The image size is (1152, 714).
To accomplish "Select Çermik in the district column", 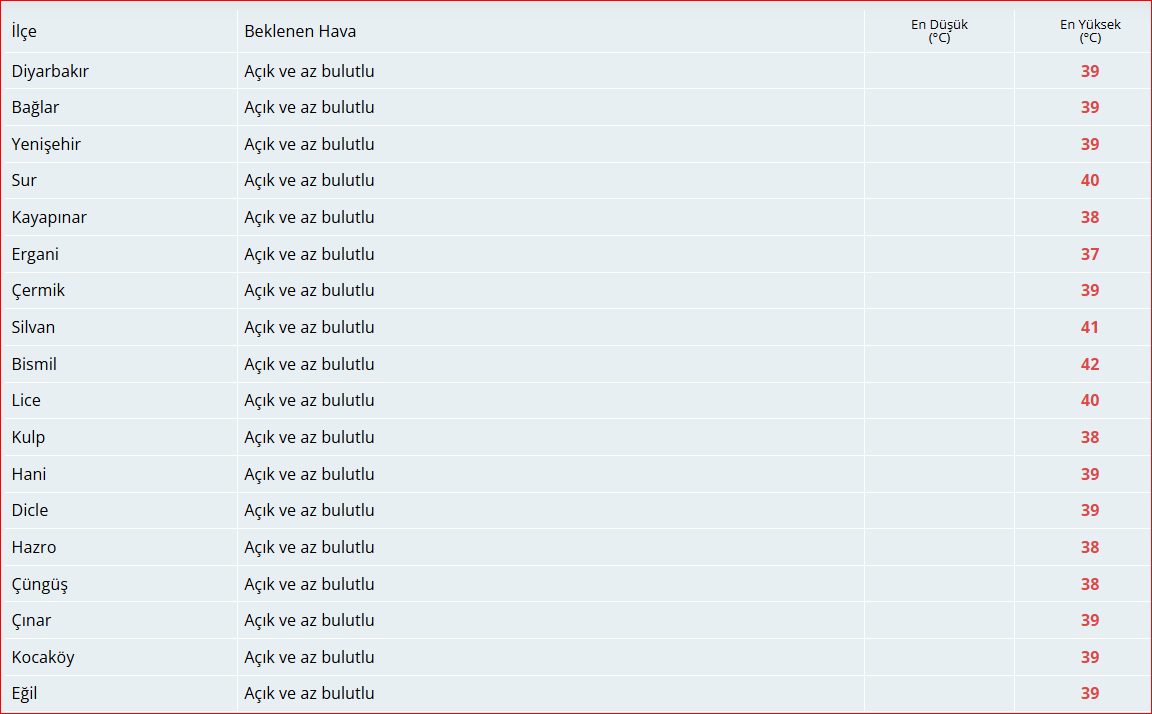I will pos(37,291).
